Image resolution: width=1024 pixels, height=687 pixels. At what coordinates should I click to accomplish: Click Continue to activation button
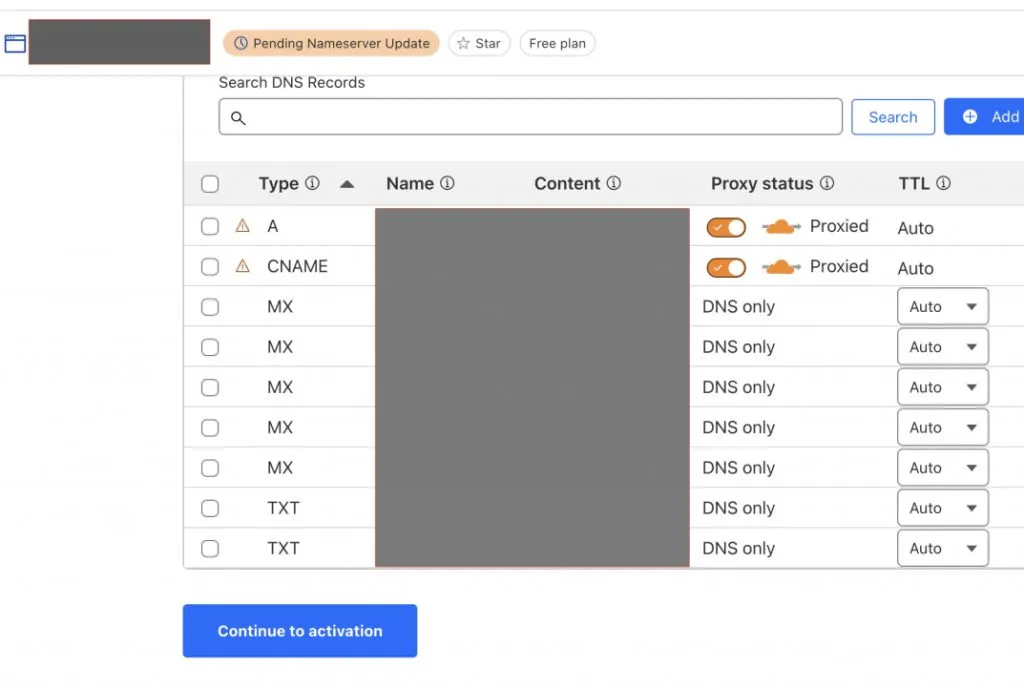coord(300,631)
